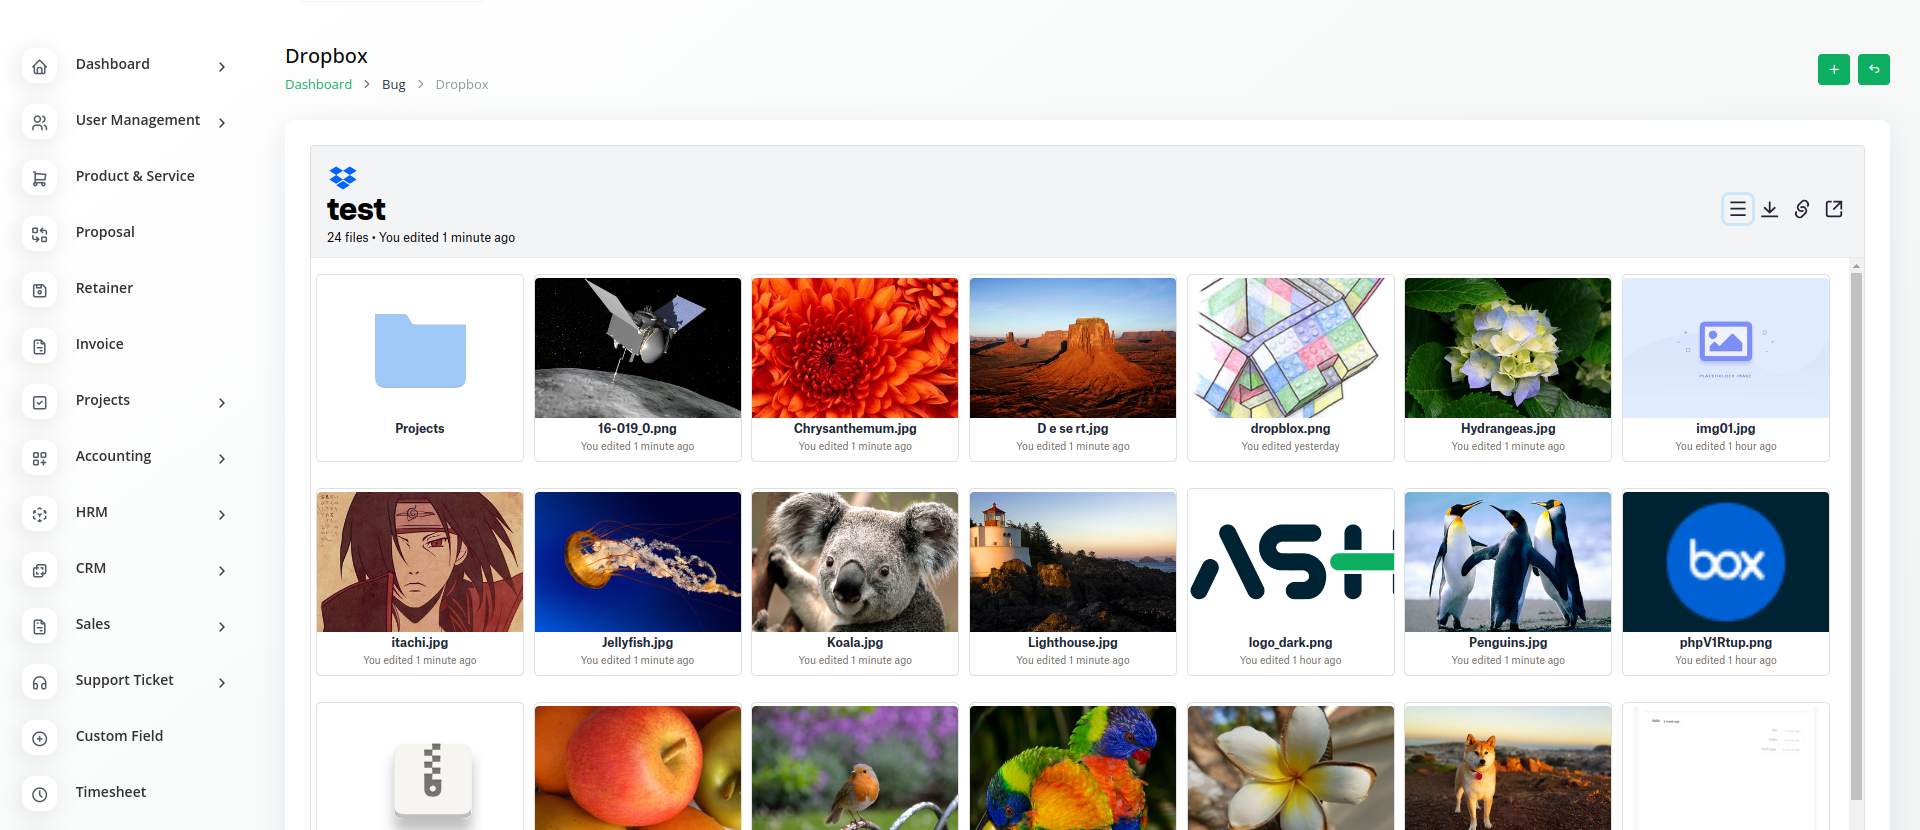Click the download icon in Dropbox header
The width and height of the screenshot is (1920, 830).
(1769, 209)
